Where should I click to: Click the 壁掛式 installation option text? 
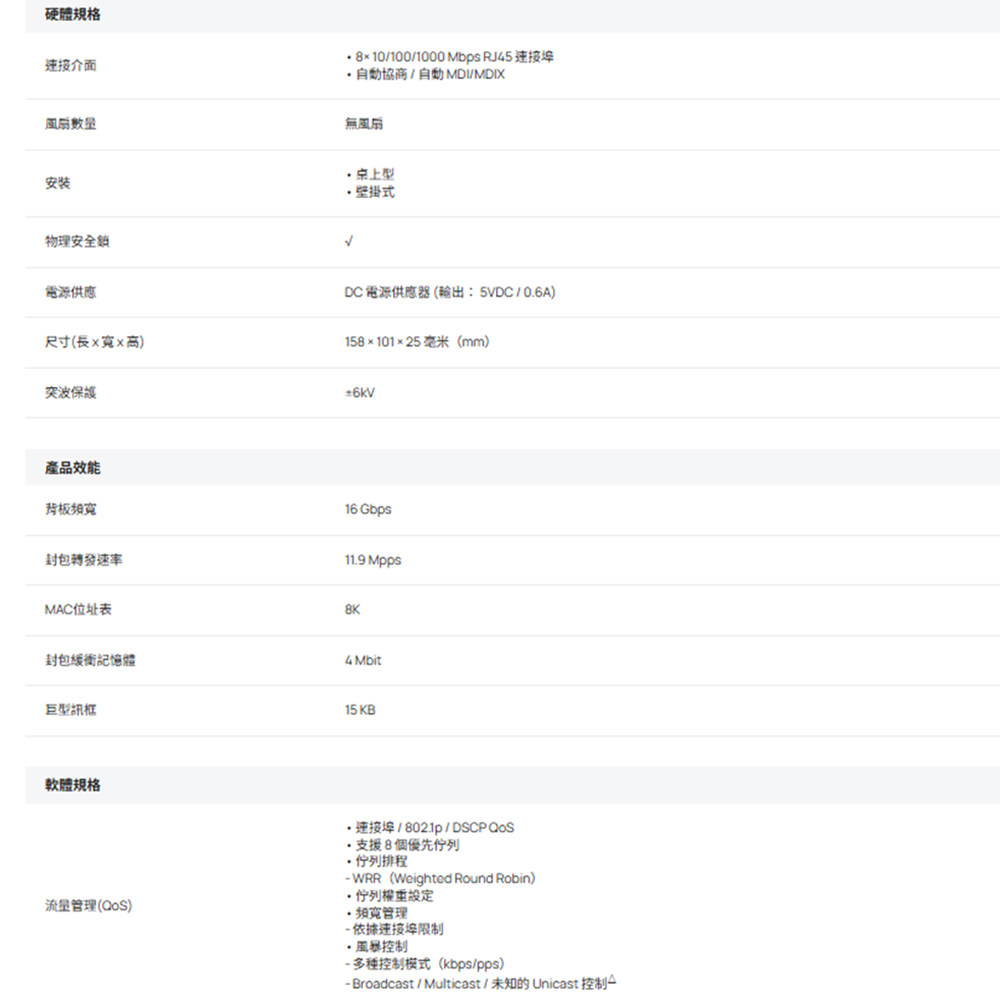(x=375, y=192)
